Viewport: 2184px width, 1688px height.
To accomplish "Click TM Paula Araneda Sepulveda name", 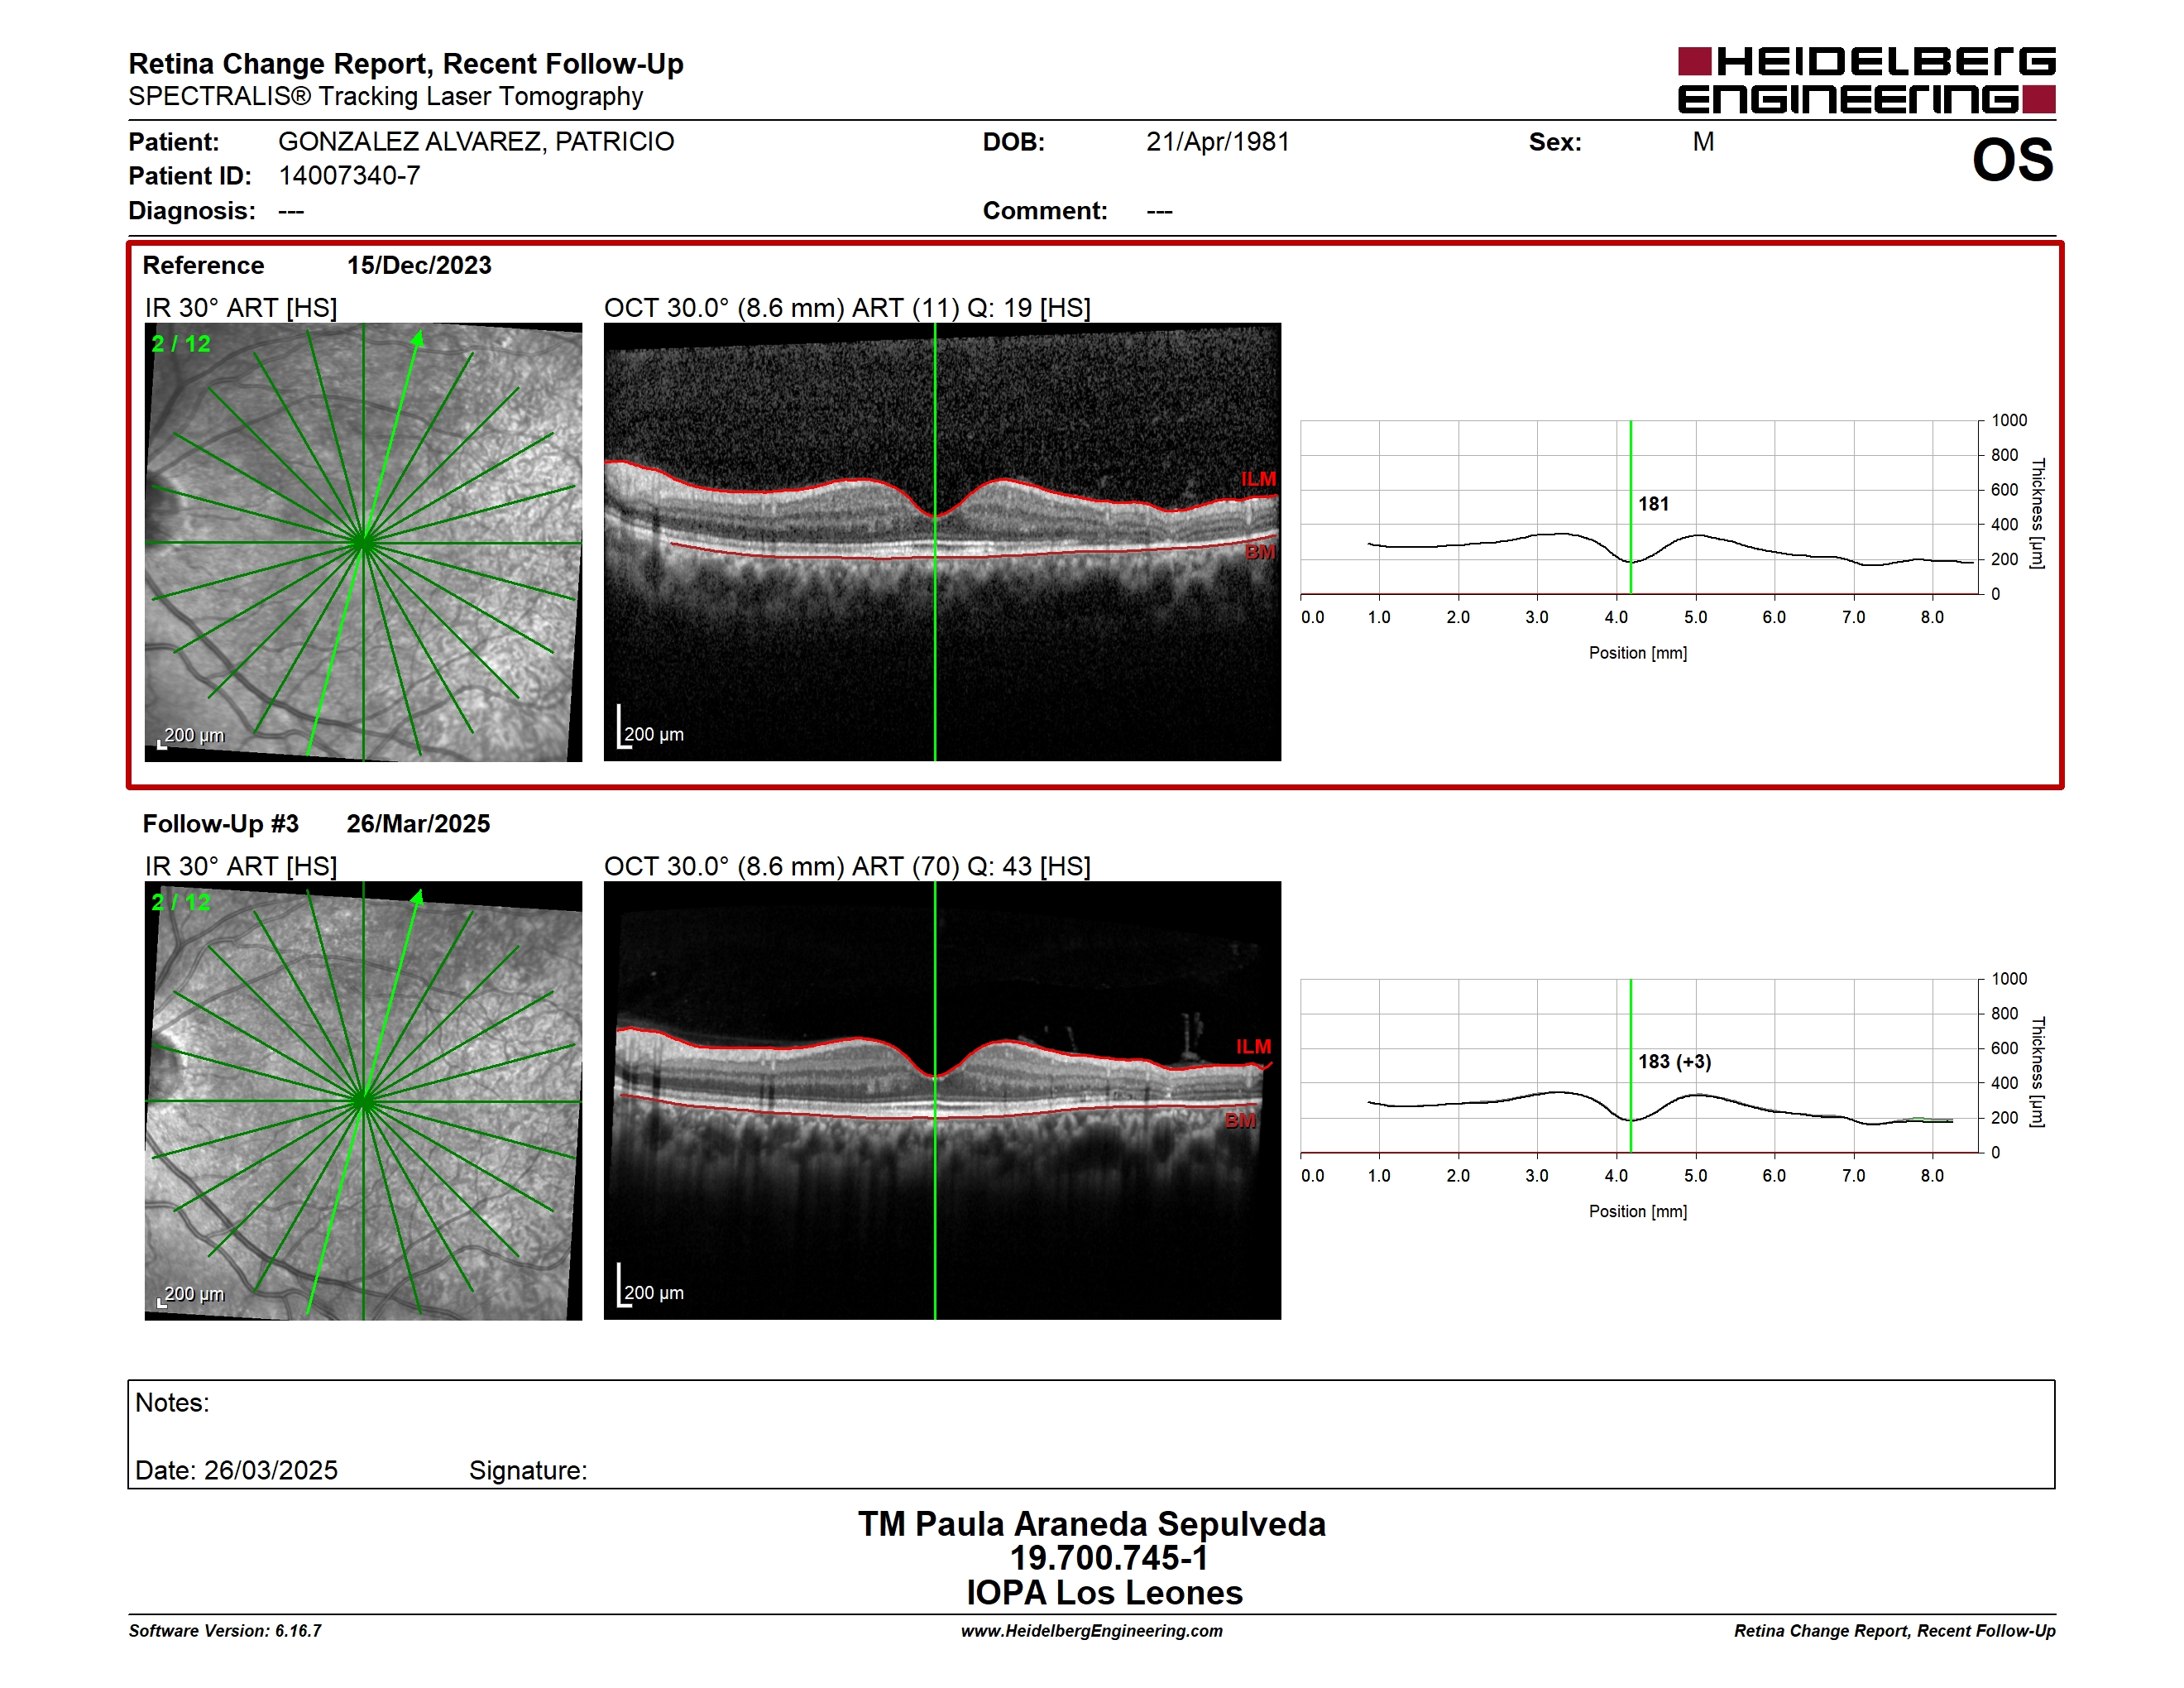I will click(x=1092, y=1524).
